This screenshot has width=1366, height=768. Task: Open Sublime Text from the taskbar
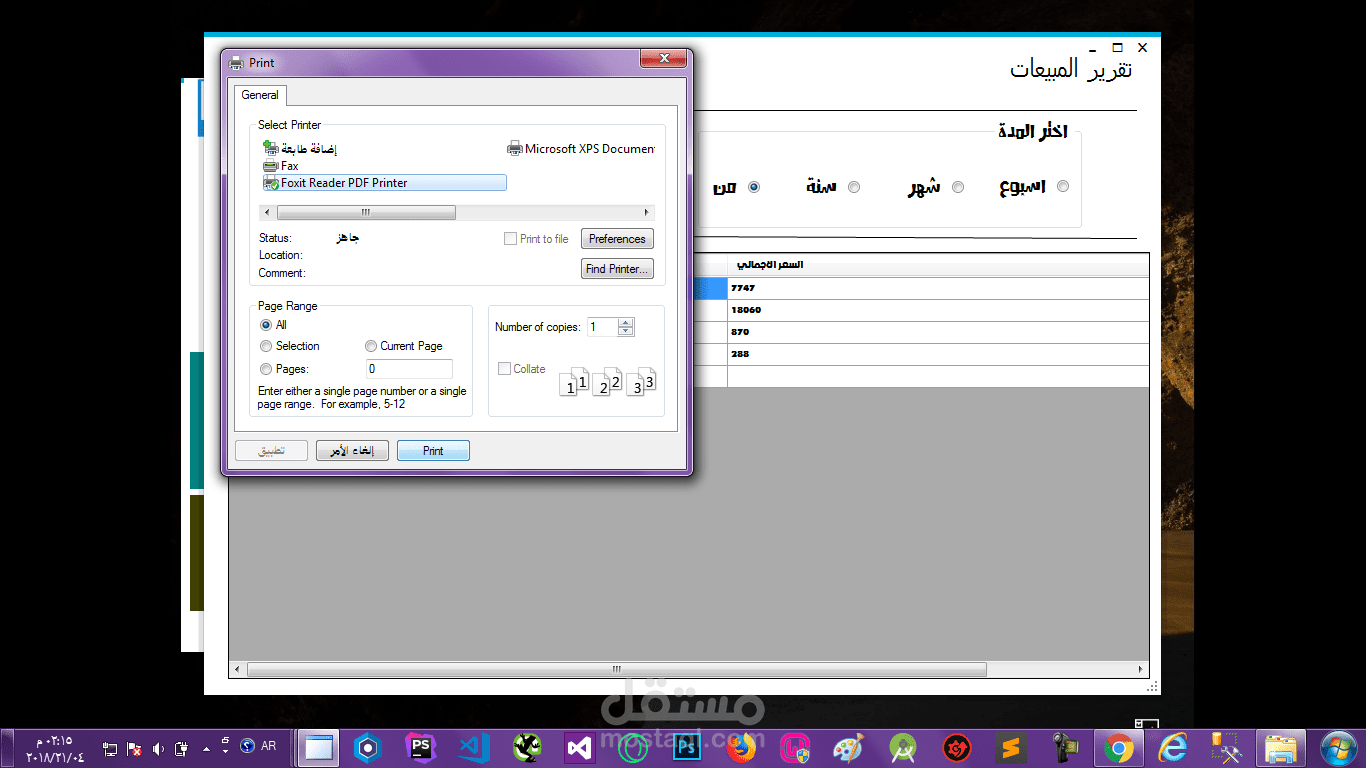click(1011, 748)
